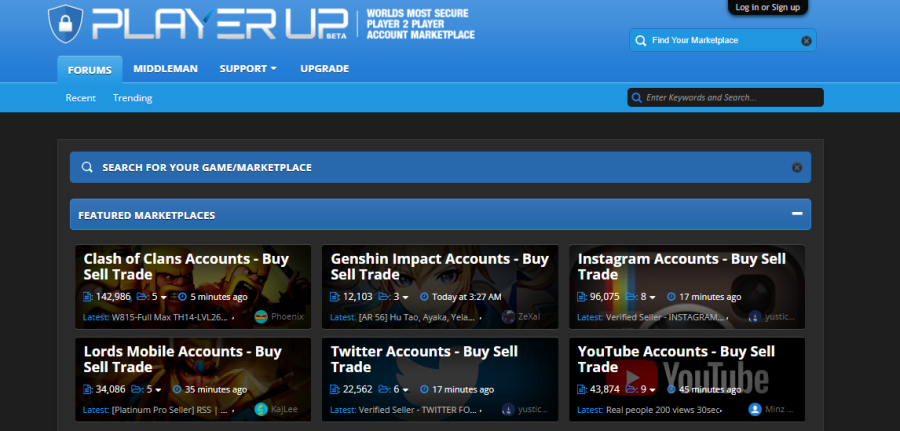The width and height of the screenshot is (900, 431).
Task: Click thread count icon on Lords Mobile card
Action: tap(88, 390)
